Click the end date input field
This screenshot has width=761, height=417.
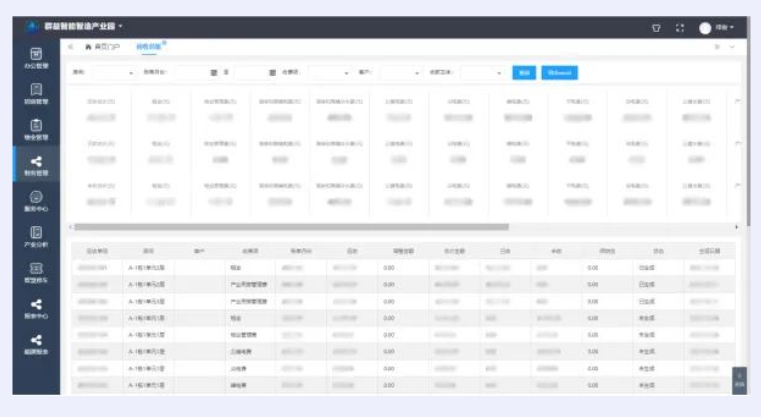tap(255, 72)
